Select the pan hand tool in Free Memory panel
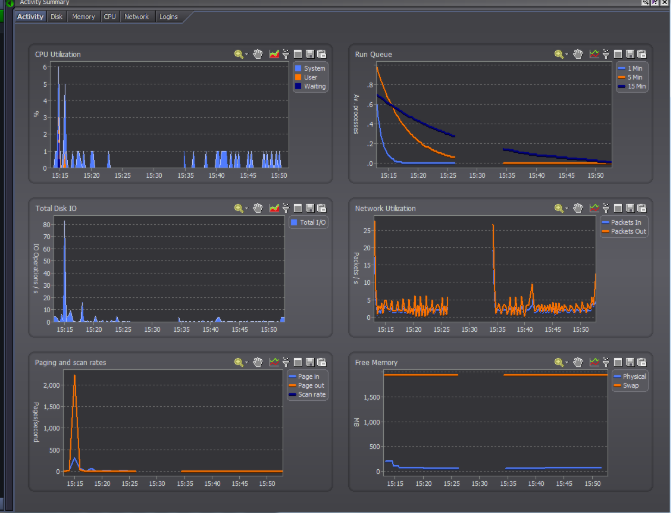This screenshot has height=513, width=671. 577,362
